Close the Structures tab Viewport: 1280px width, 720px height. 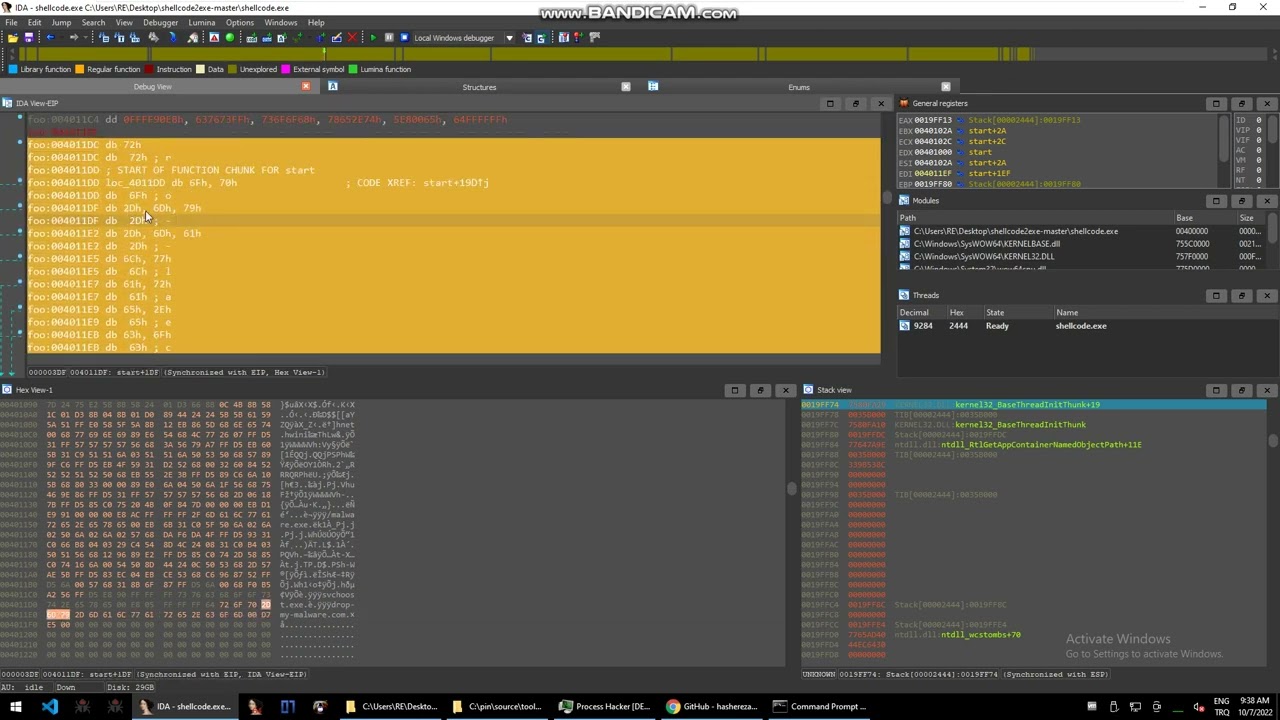[626, 87]
